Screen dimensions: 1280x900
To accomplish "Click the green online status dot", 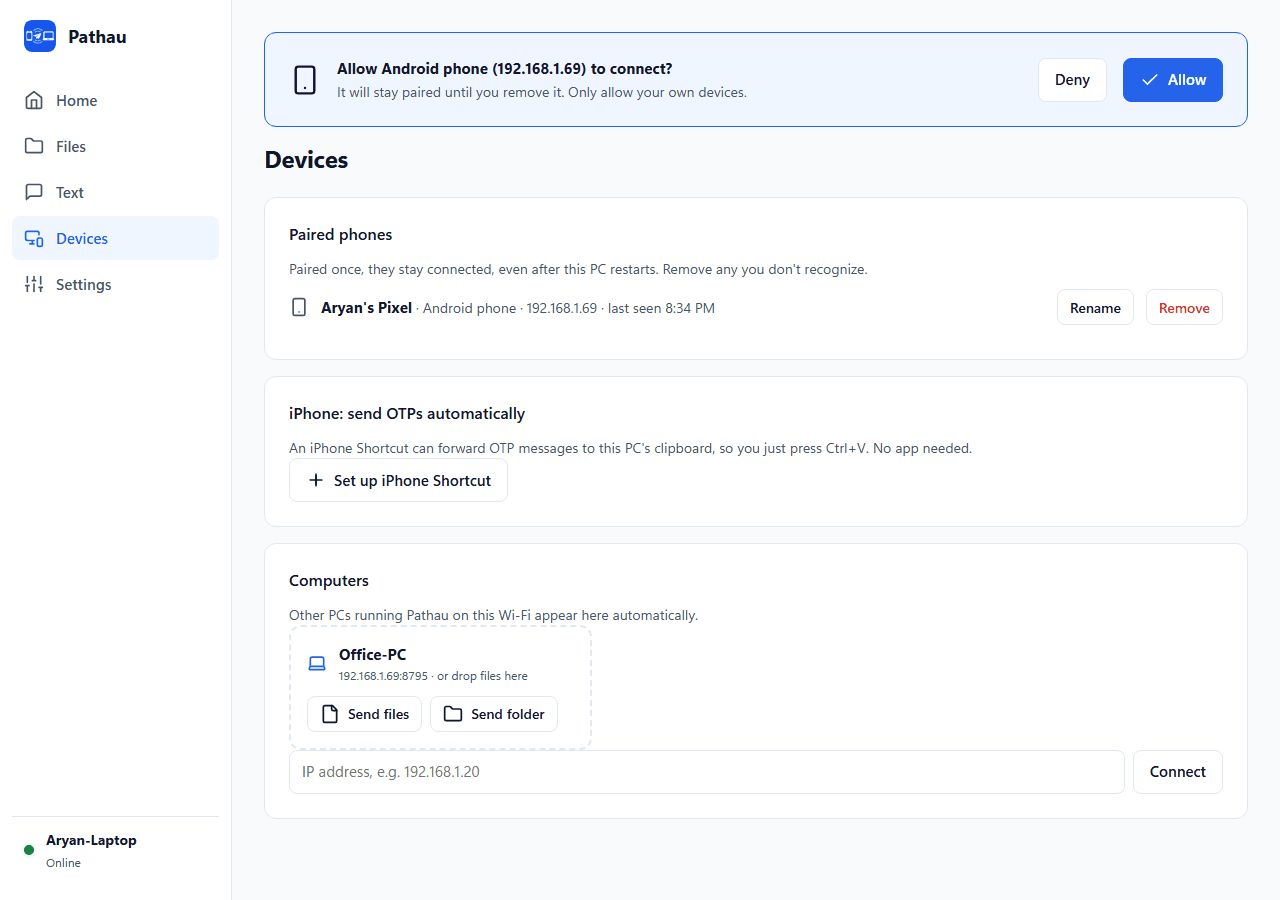I will click(29, 851).
